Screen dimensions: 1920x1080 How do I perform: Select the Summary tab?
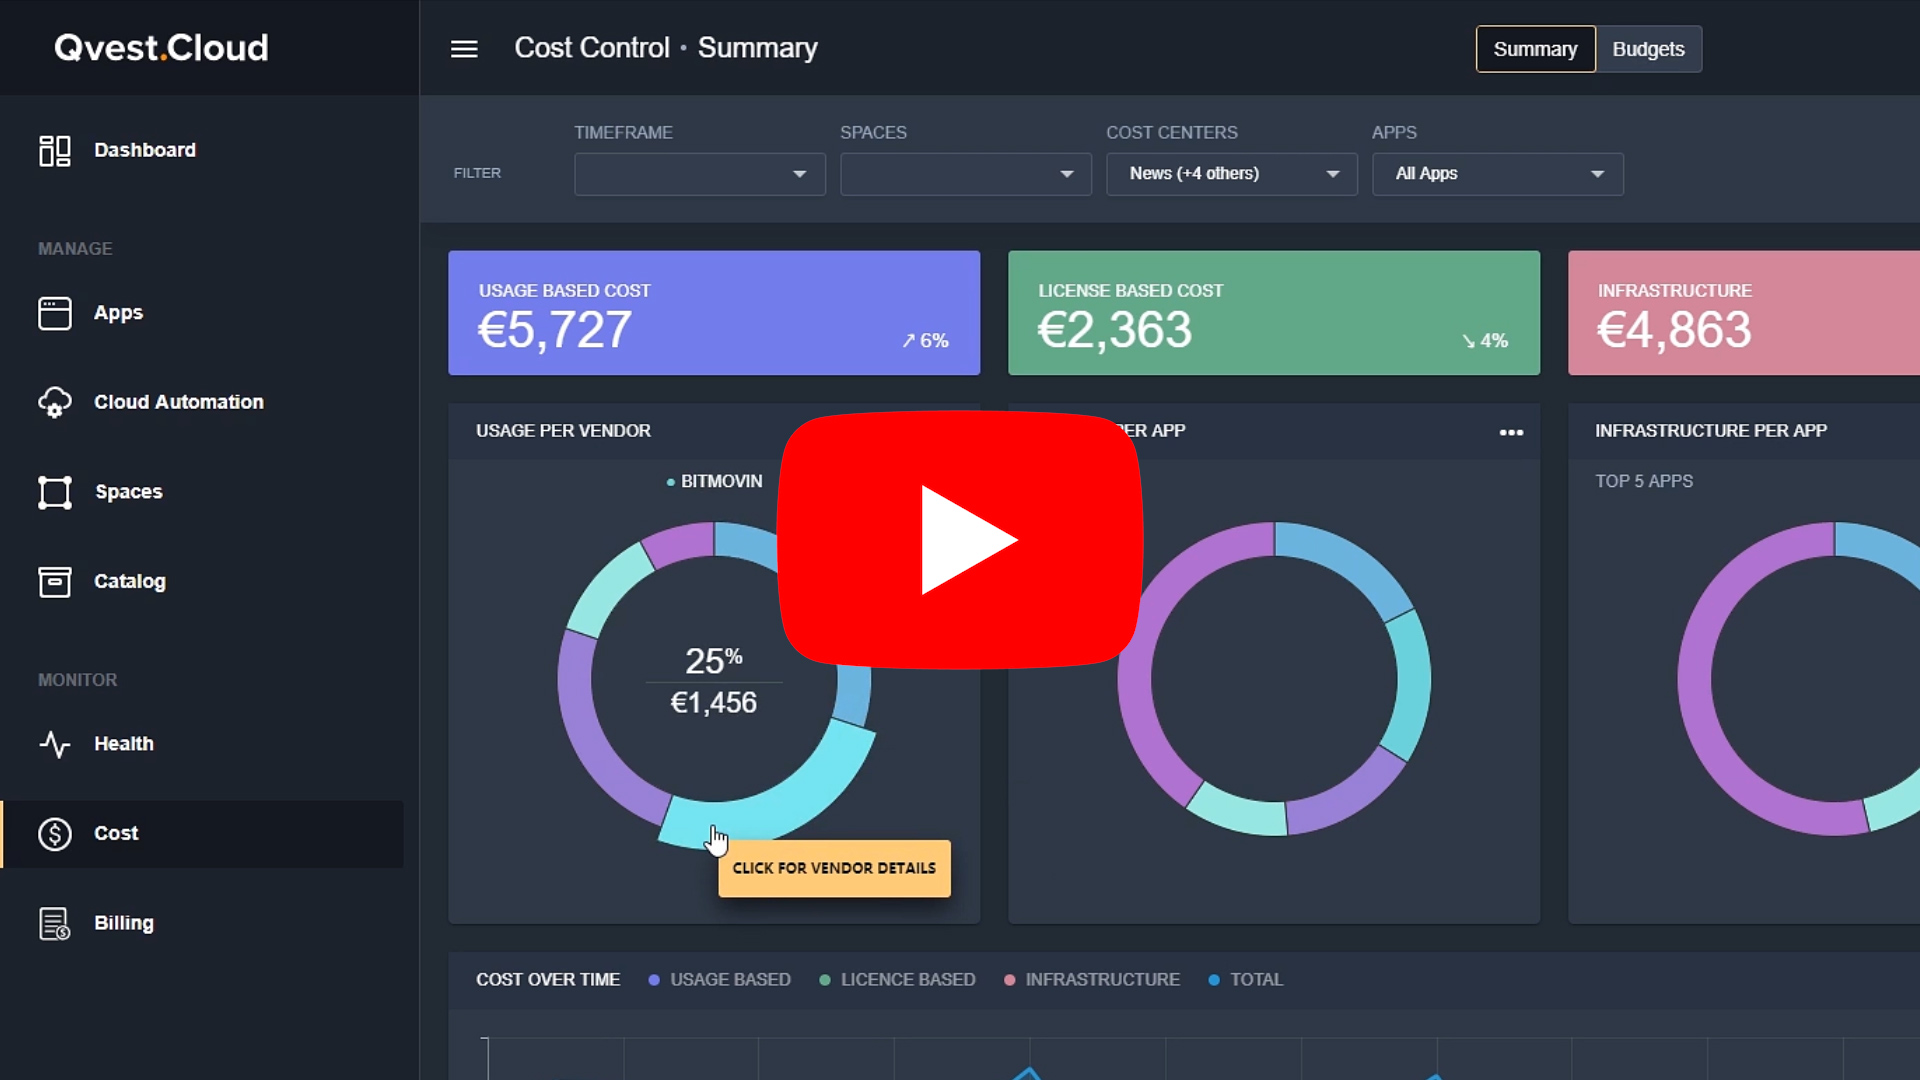(x=1535, y=49)
